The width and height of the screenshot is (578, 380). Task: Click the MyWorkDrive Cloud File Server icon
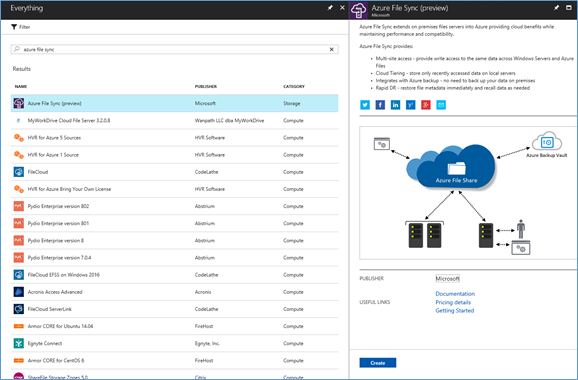(x=19, y=121)
